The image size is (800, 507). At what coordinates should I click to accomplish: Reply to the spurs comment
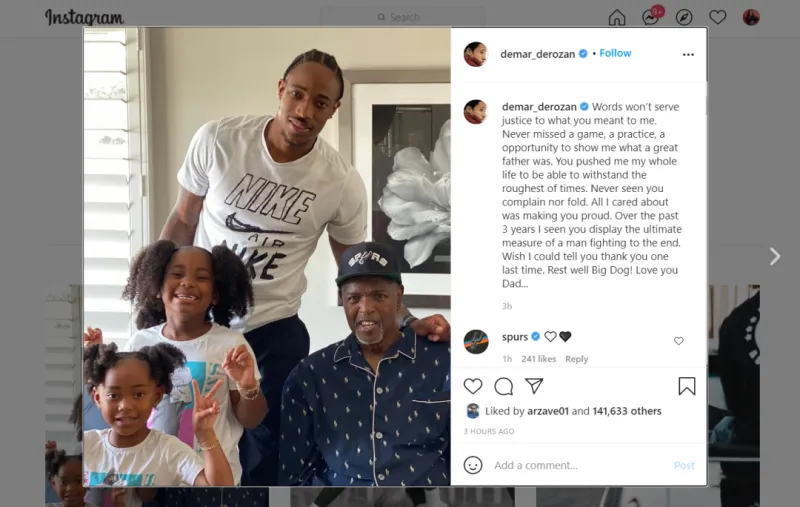[x=577, y=359]
